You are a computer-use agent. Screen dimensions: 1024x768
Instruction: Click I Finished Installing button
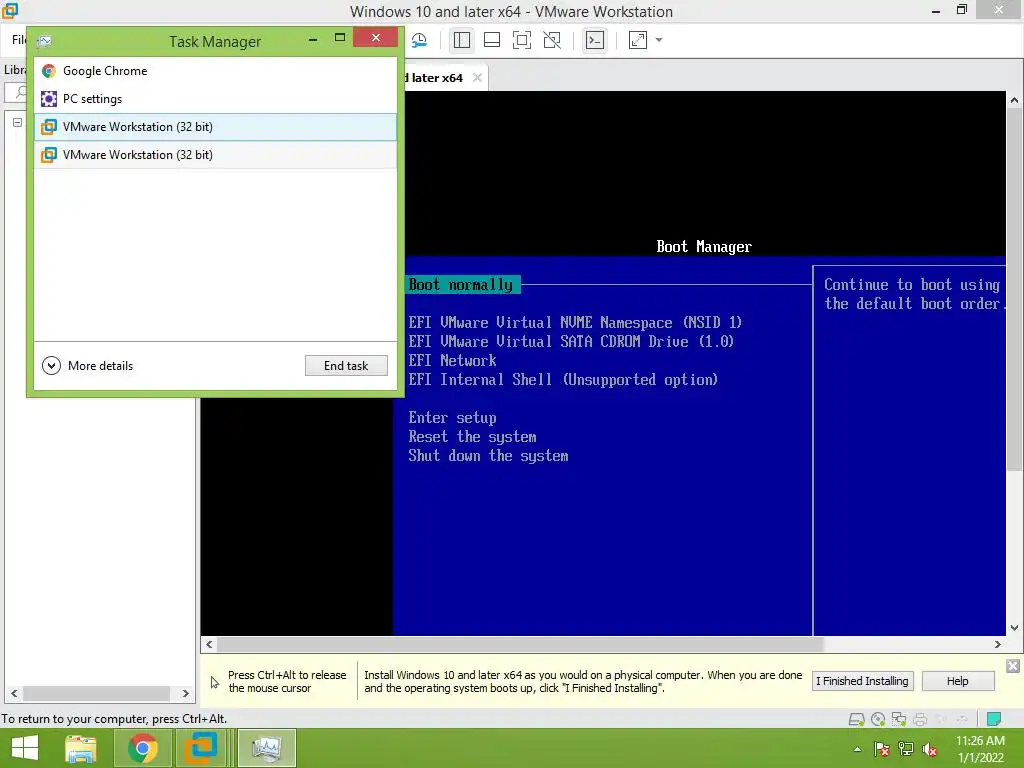tap(862, 681)
